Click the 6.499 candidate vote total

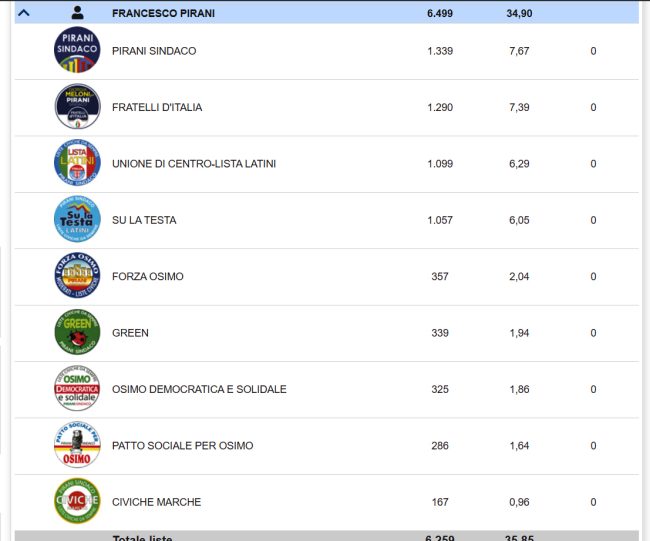(440, 13)
